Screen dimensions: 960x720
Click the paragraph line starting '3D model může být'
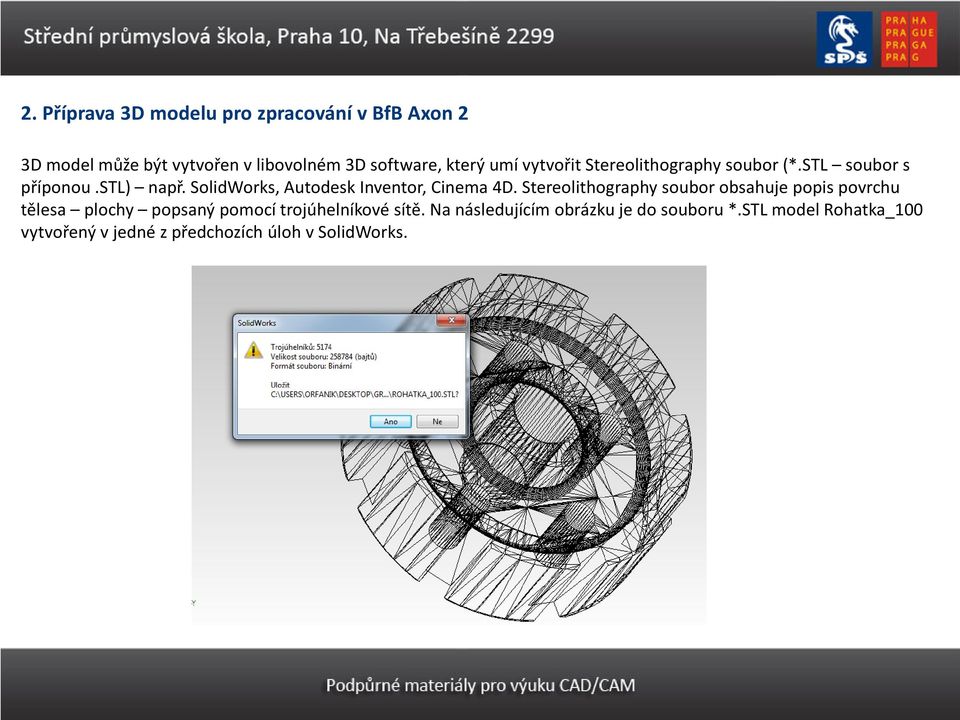pos(465,165)
